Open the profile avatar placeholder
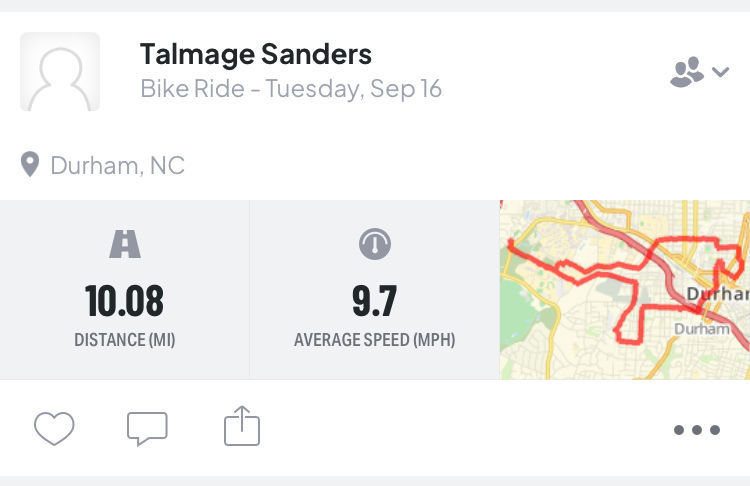750x486 pixels. [60, 72]
